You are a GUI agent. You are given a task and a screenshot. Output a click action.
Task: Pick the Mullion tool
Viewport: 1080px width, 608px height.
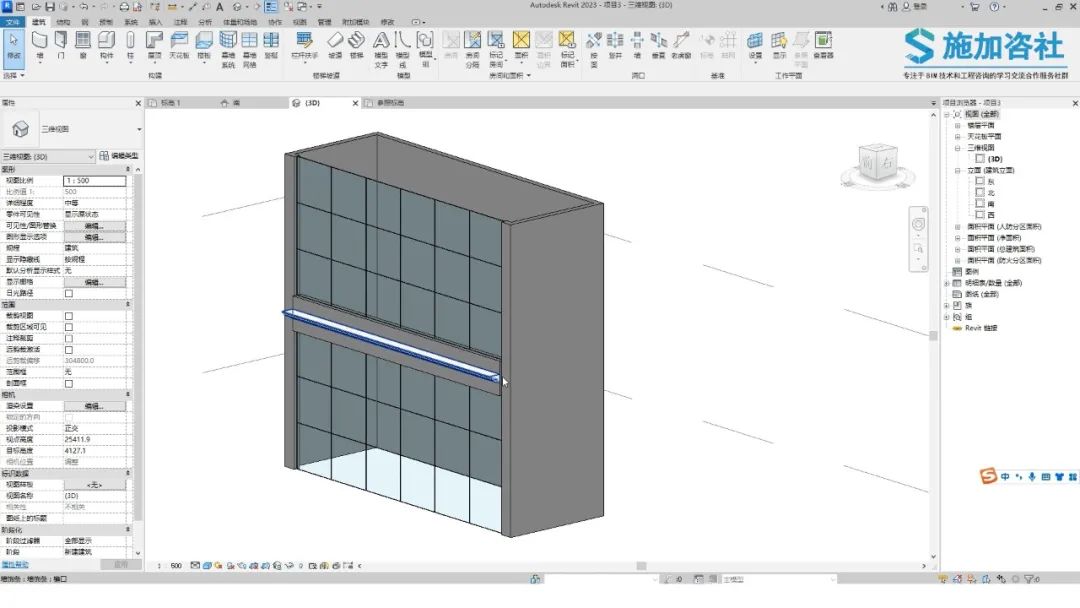(271, 45)
